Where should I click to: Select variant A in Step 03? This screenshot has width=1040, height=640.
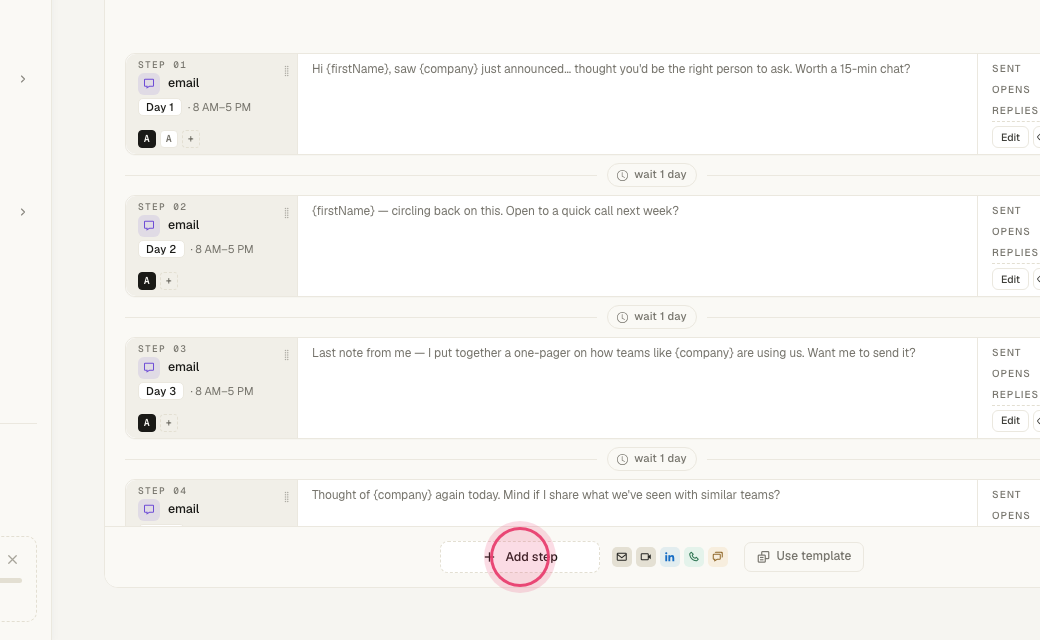[x=147, y=423]
